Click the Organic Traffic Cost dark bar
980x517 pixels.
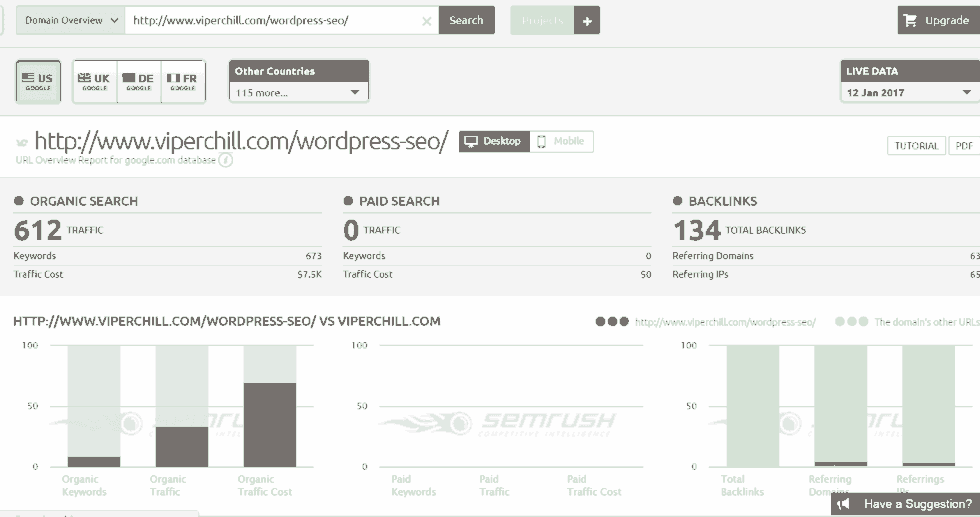(x=269, y=425)
